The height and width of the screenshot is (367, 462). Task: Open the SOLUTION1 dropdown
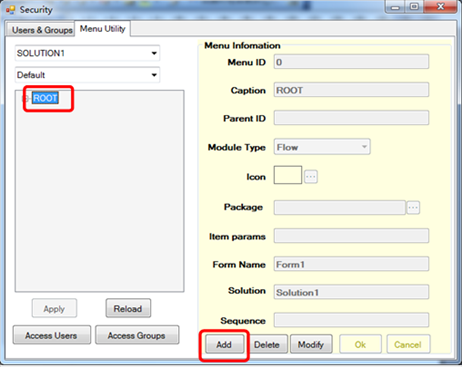pyautogui.click(x=87, y=53)
